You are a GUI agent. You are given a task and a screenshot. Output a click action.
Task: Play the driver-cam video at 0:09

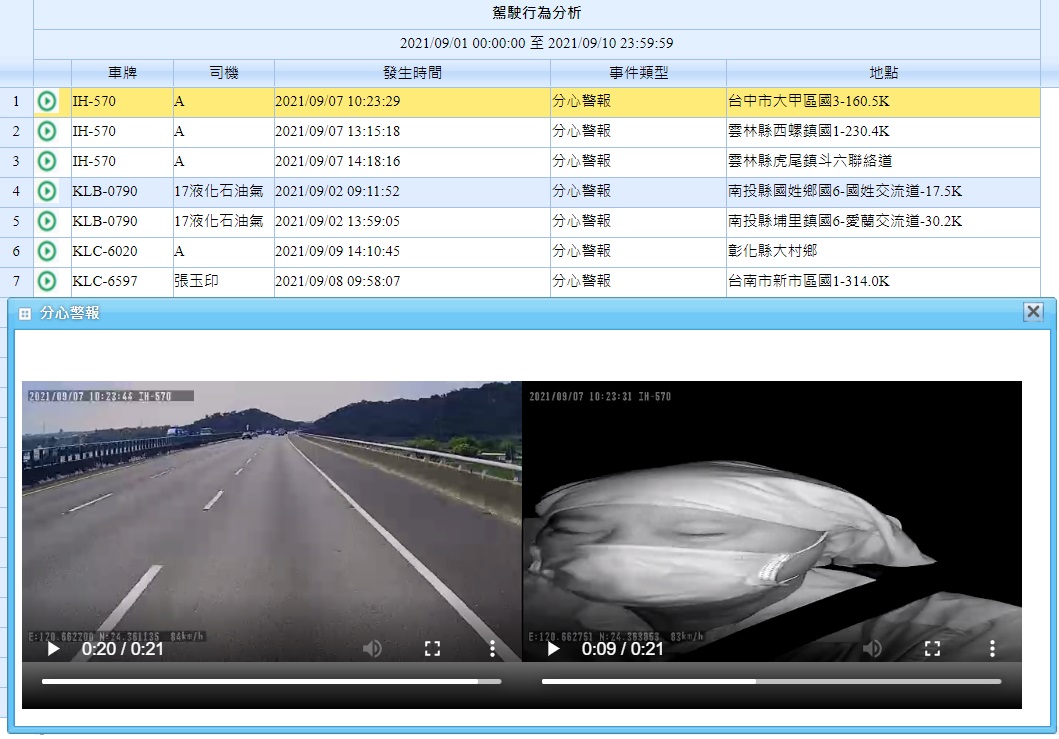(553, 649)
